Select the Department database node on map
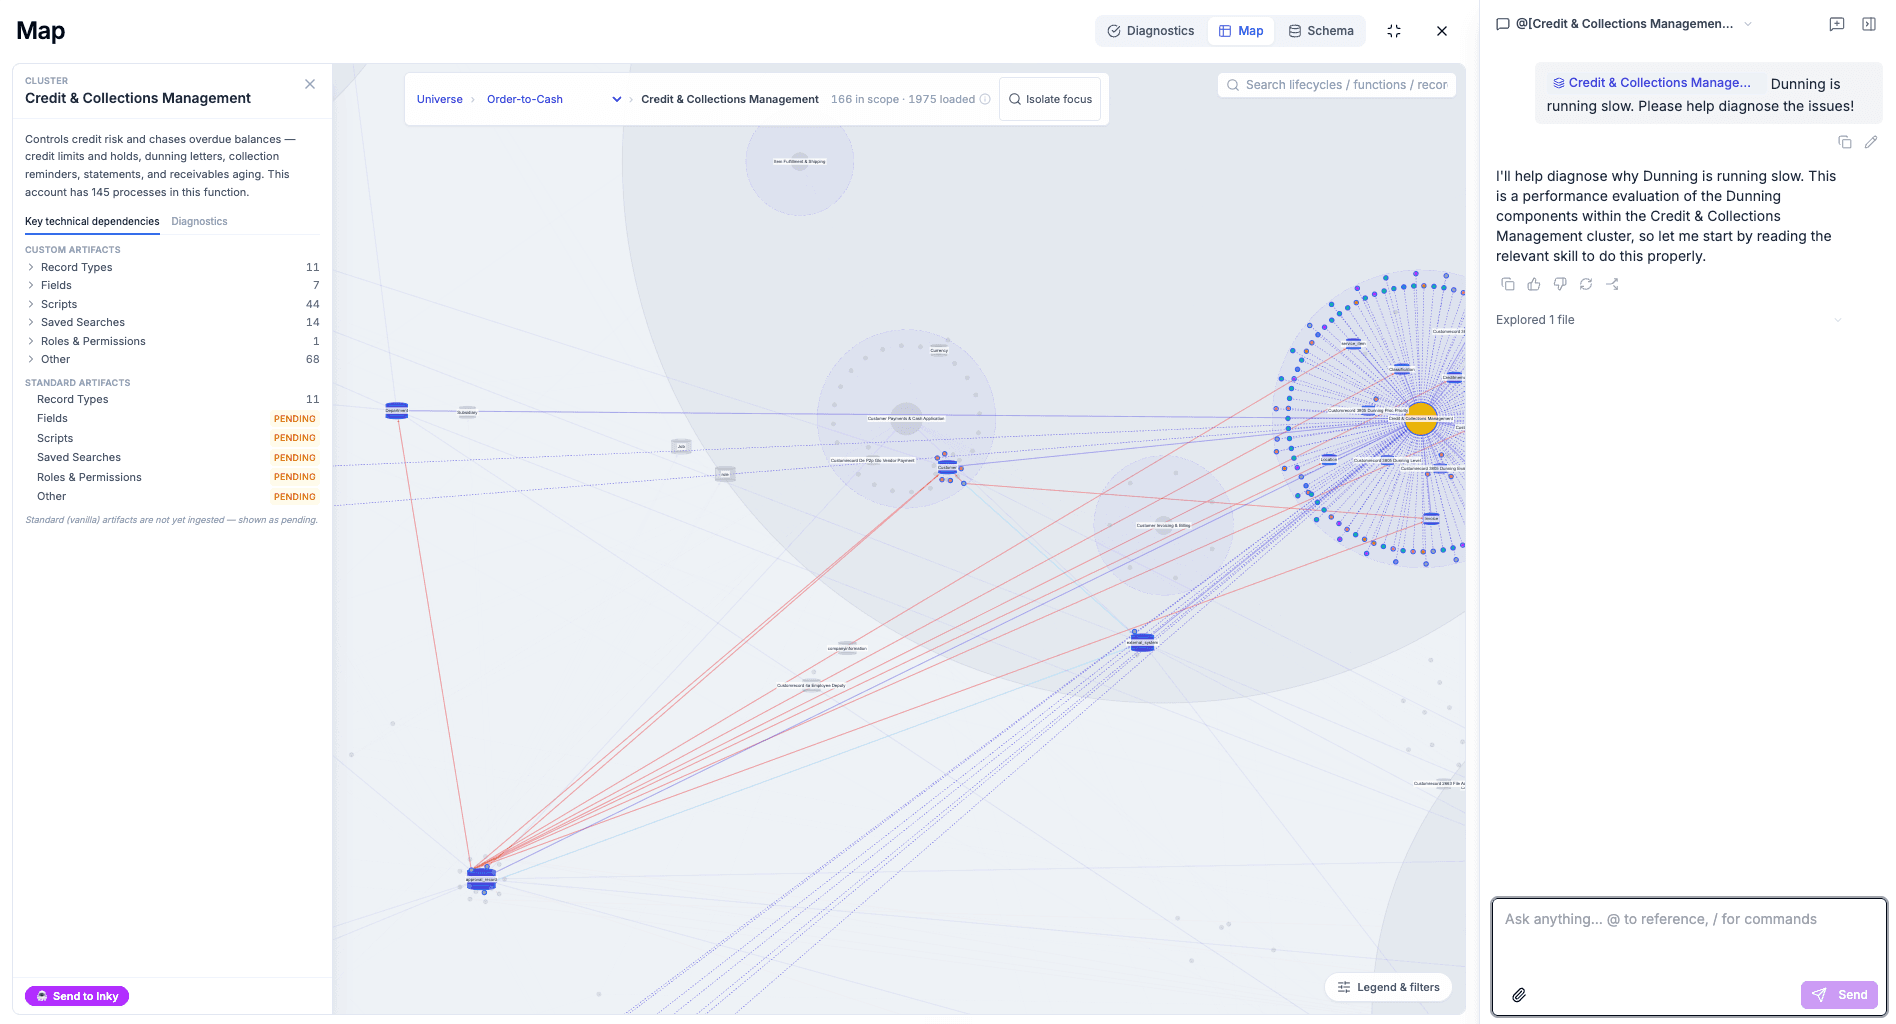Screen dimensions: 1896x1024 coord(396,410)
